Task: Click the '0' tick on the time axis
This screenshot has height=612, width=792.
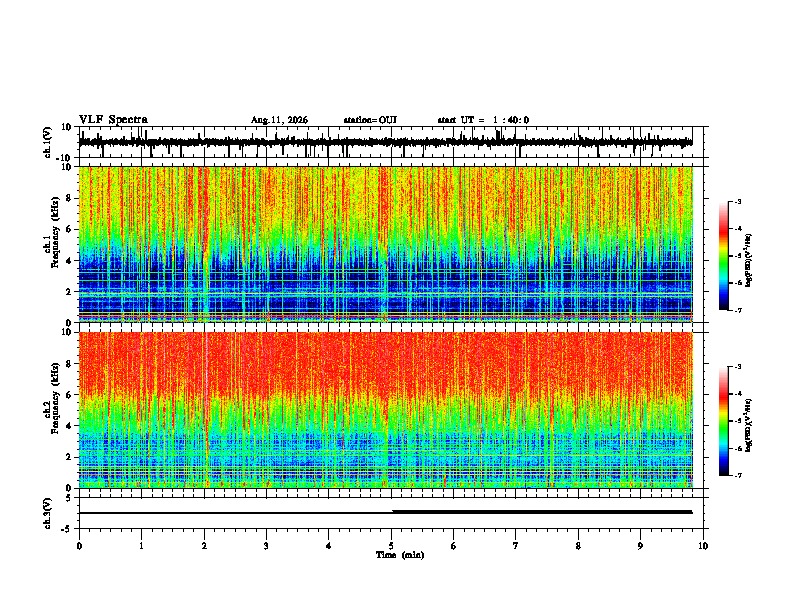Action: click(x=79, y=546)
